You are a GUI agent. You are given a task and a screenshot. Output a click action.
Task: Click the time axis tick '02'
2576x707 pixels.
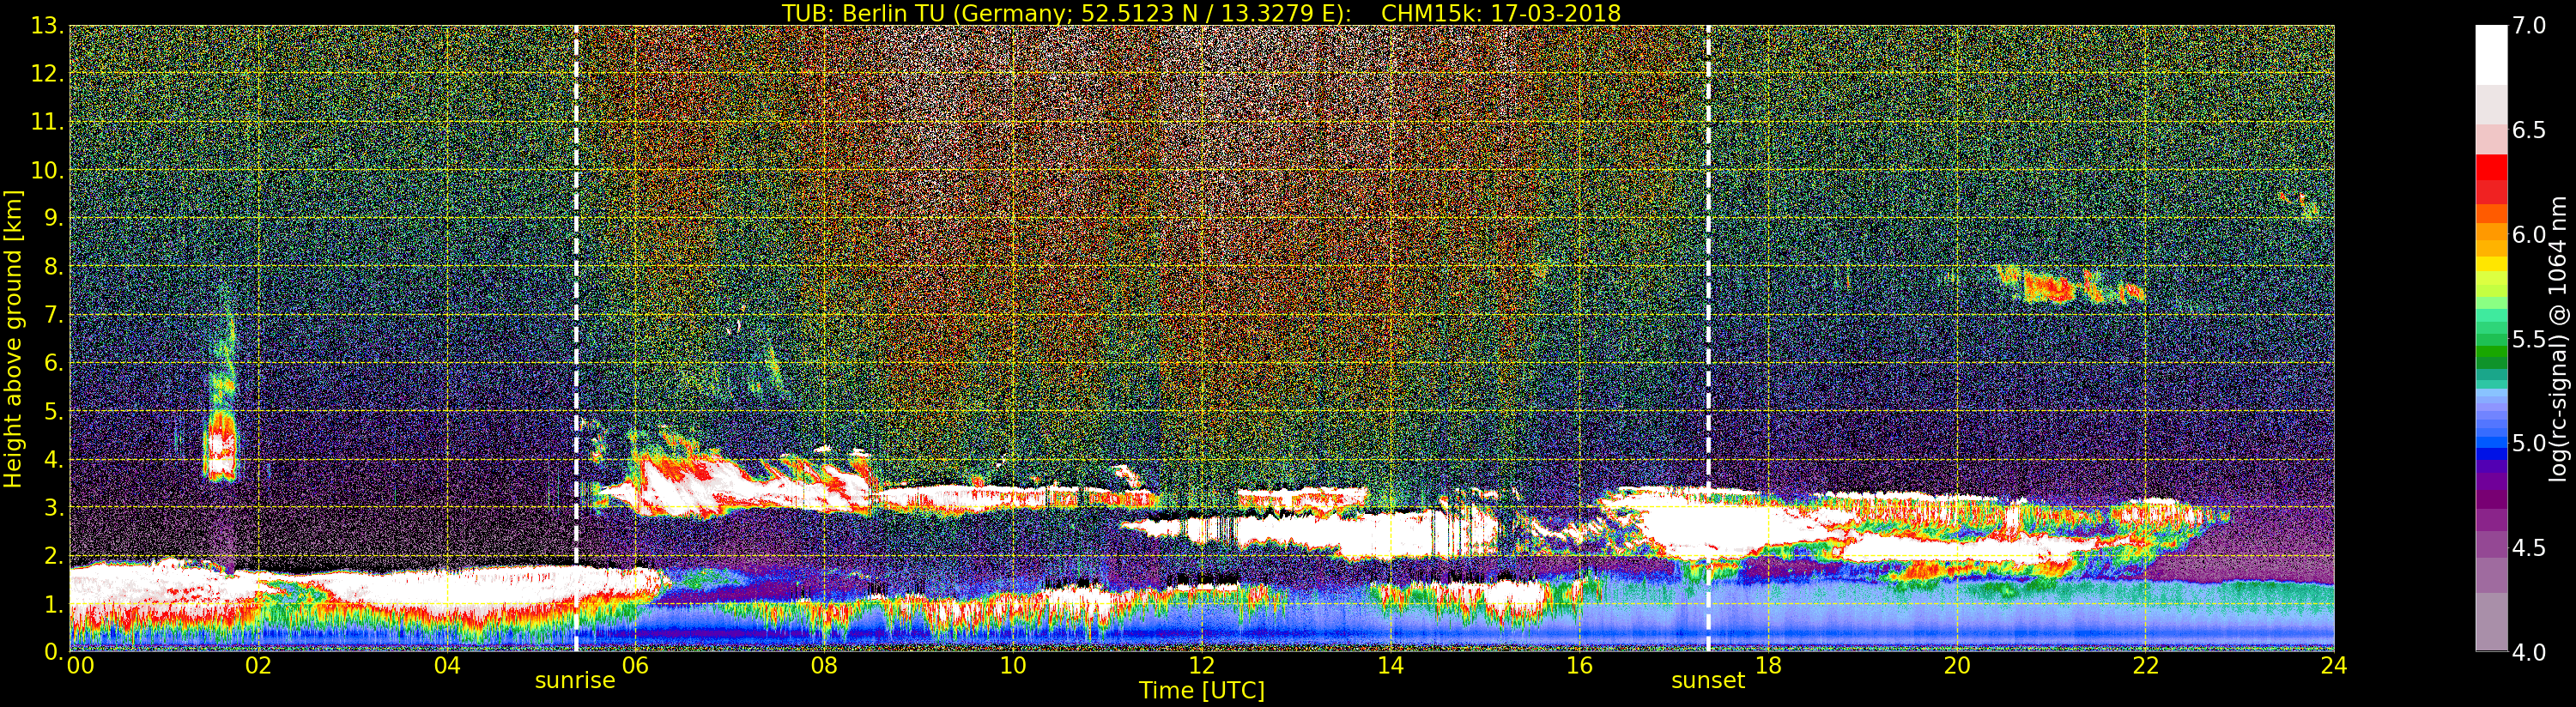click(x=258, y=665)
